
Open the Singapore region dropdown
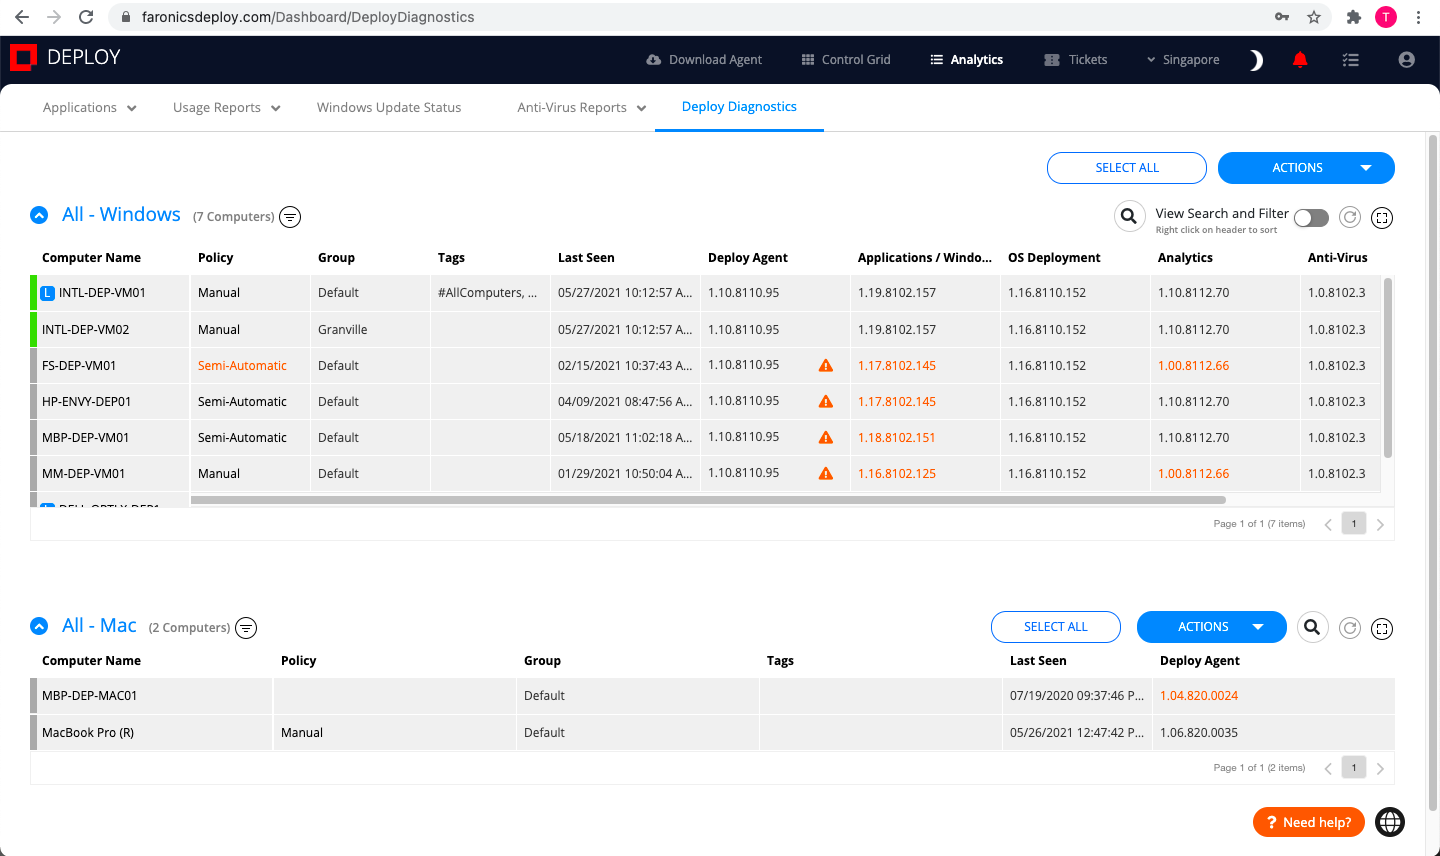pos(1183,59)
